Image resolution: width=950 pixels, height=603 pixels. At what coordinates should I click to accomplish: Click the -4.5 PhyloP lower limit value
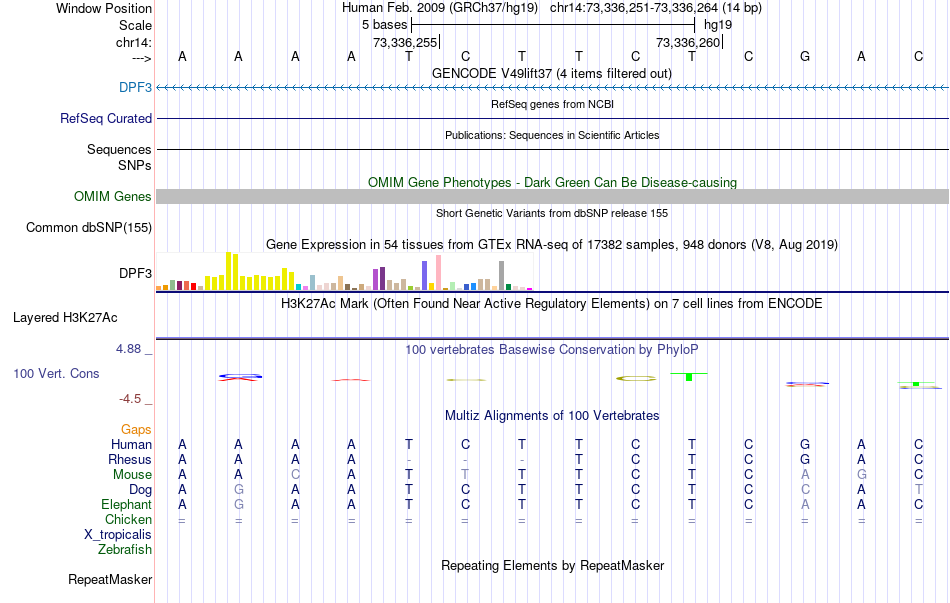129,399
